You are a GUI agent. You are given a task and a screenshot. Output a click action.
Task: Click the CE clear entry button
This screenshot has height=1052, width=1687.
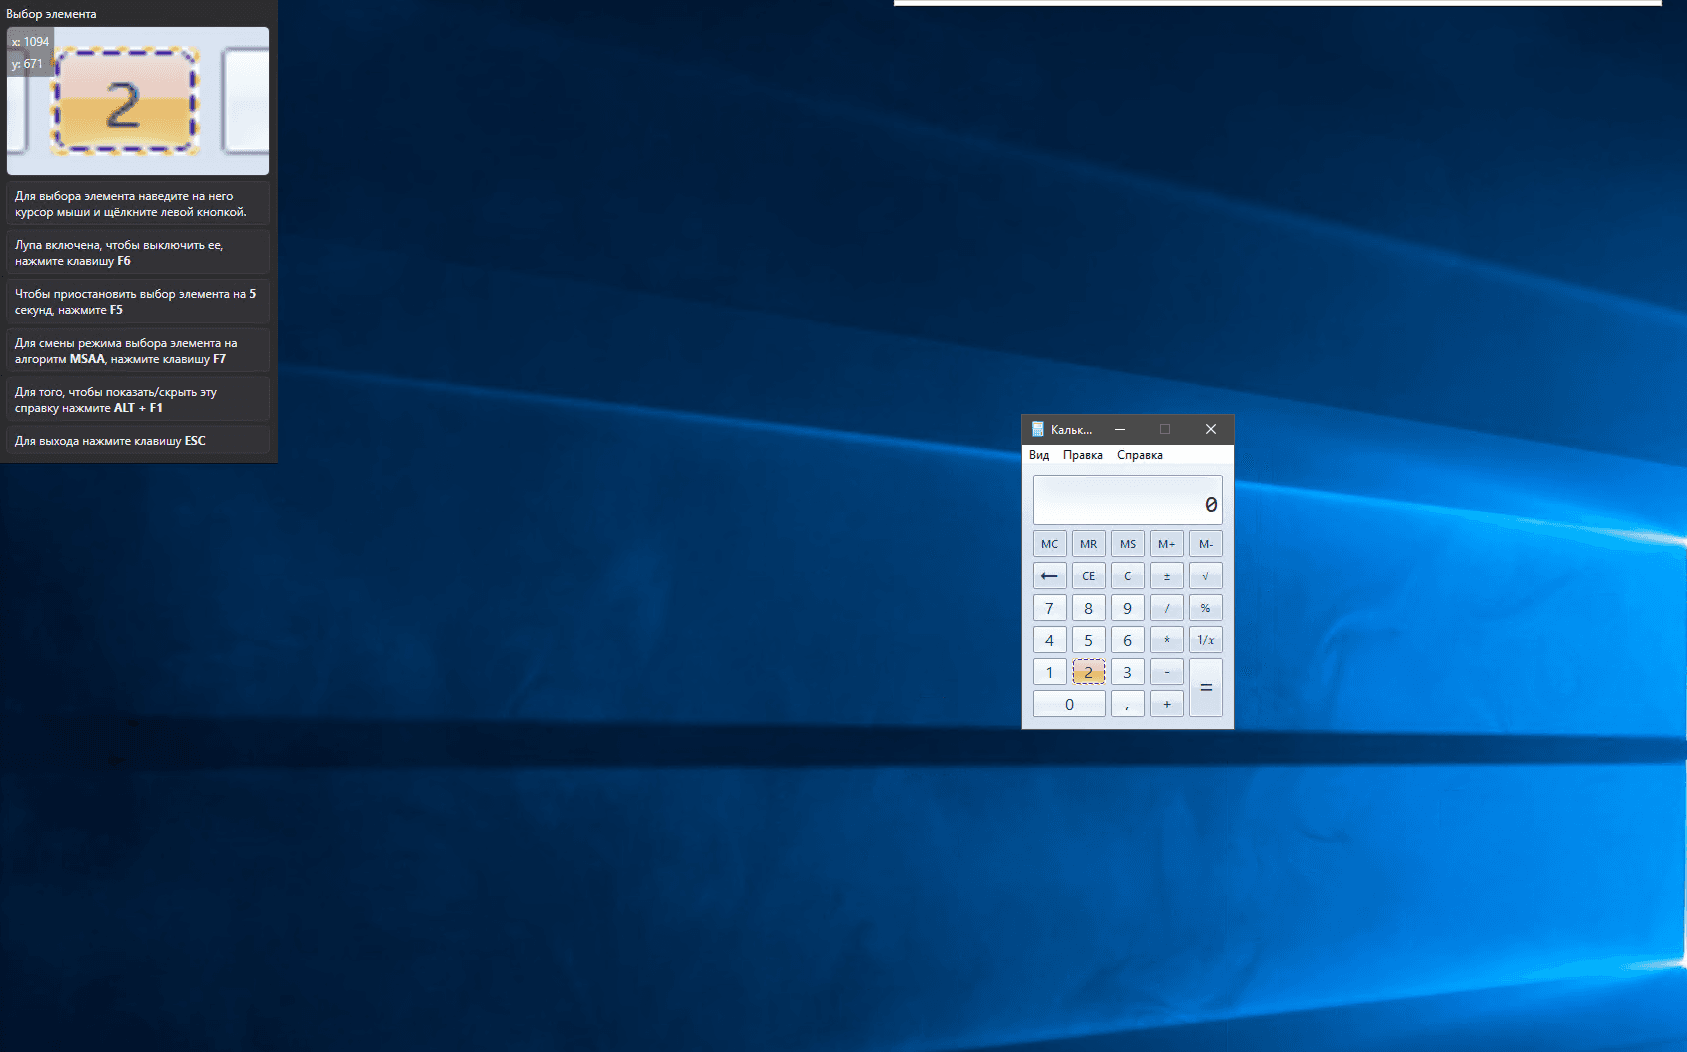(x=1088, y=576)
